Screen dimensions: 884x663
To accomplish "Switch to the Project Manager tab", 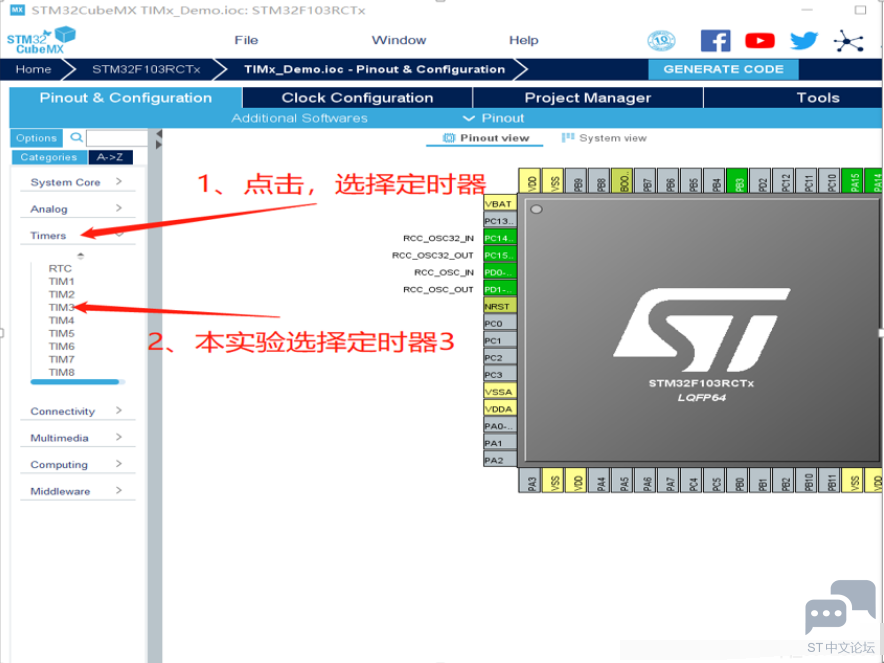I will tap(588, 98).
